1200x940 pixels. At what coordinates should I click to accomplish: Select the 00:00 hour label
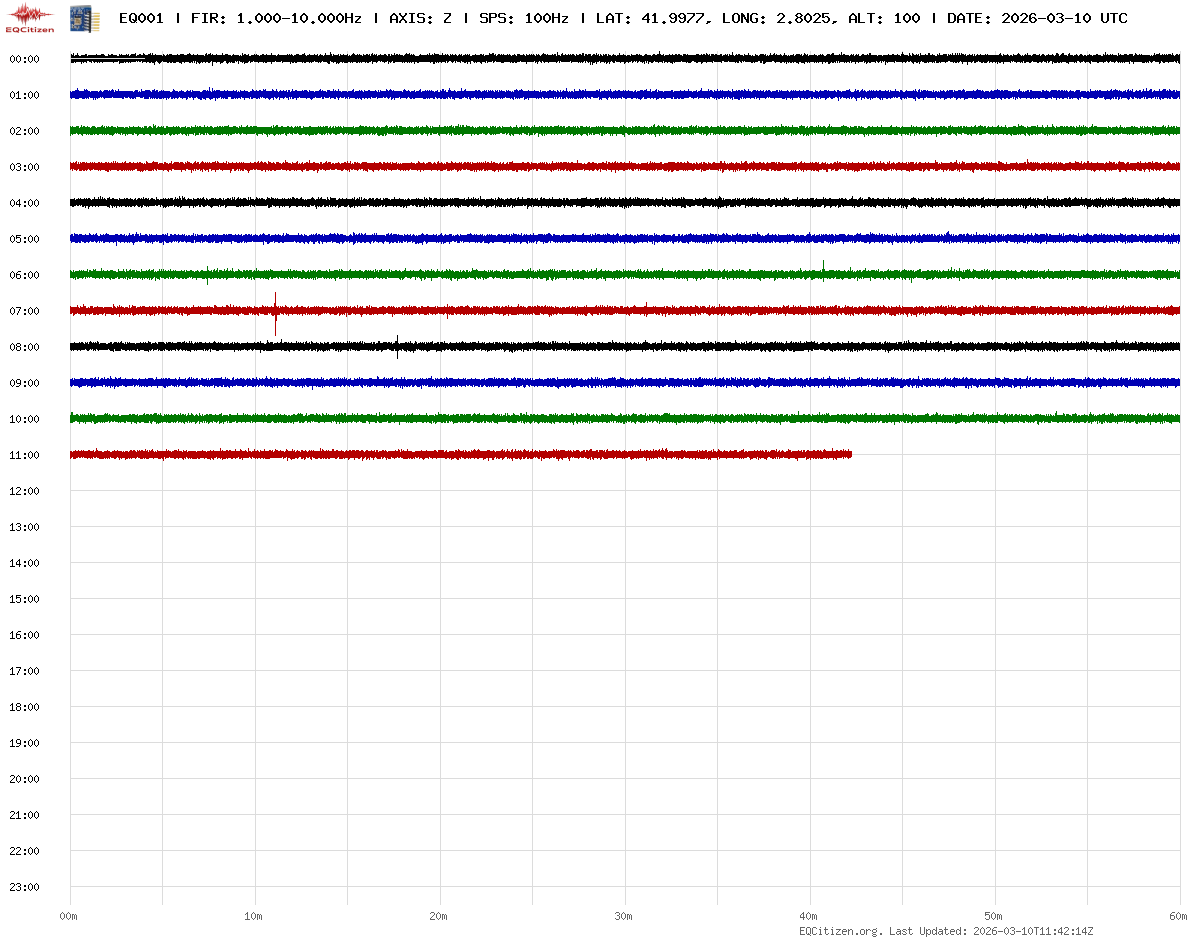pos(24,59)
